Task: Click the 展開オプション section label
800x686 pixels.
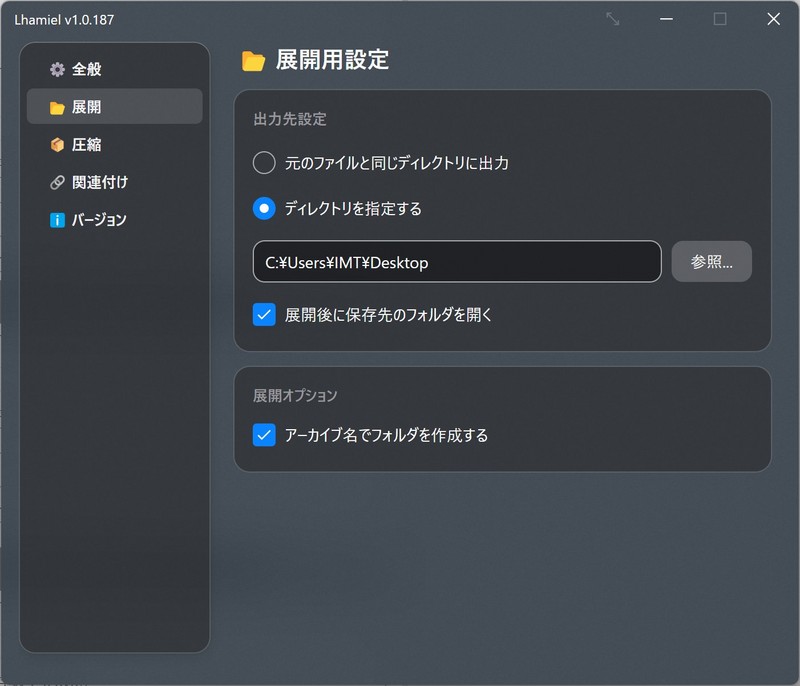Action: click(x=295, y=395)
